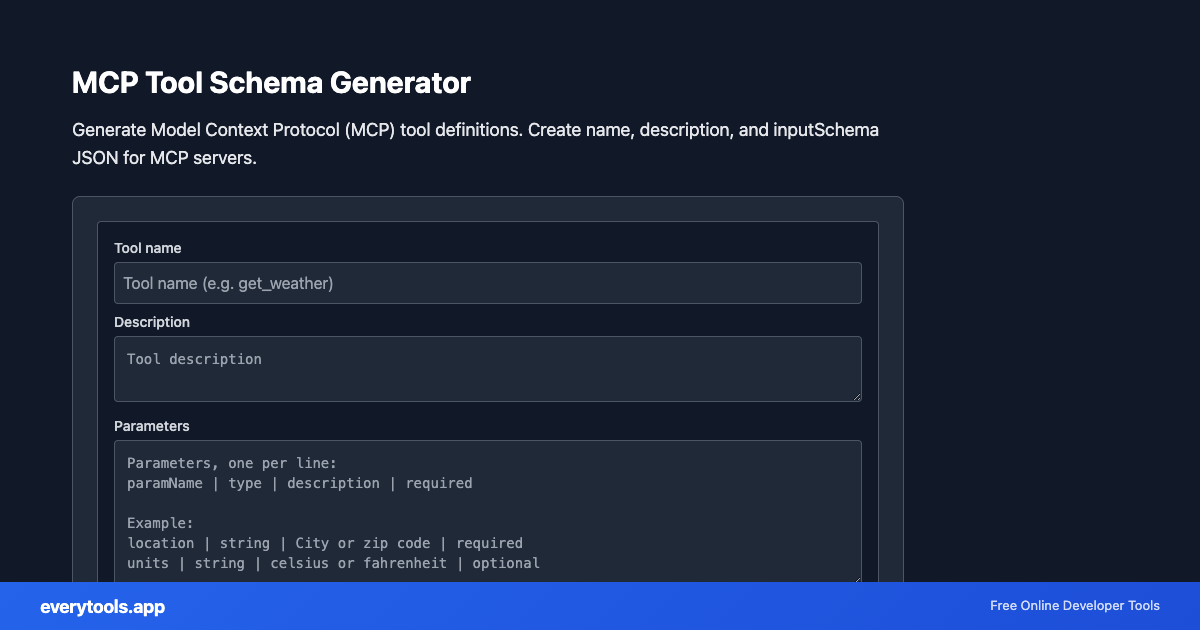Viewport: 1200px width, 630px height.
Task: Open the everytools.app homepage link
Action: [101, 607]
